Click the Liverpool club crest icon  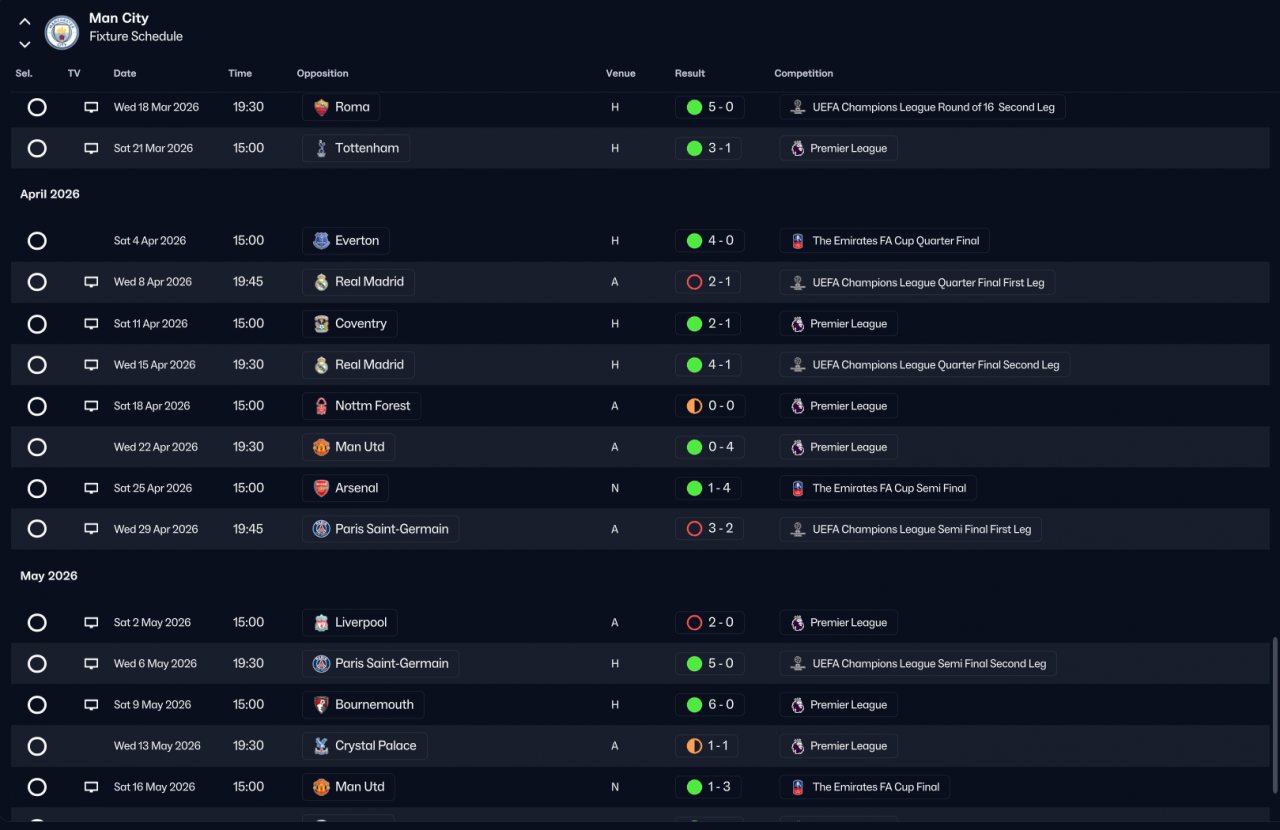coord(321,623)
